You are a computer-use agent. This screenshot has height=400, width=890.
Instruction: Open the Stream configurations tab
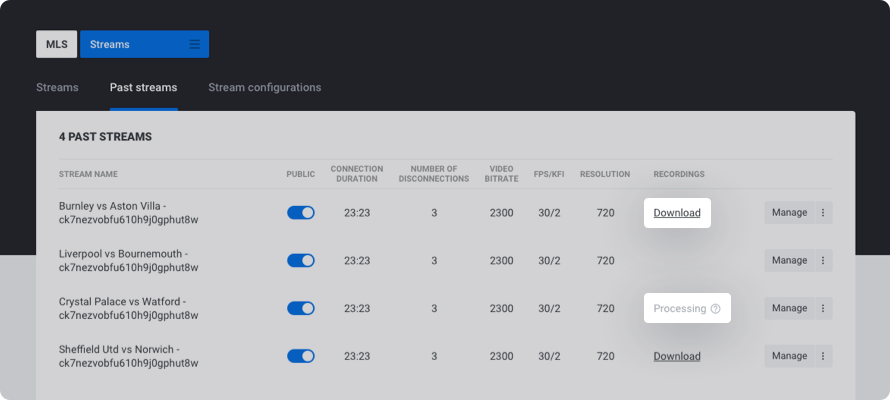point(264,87)
